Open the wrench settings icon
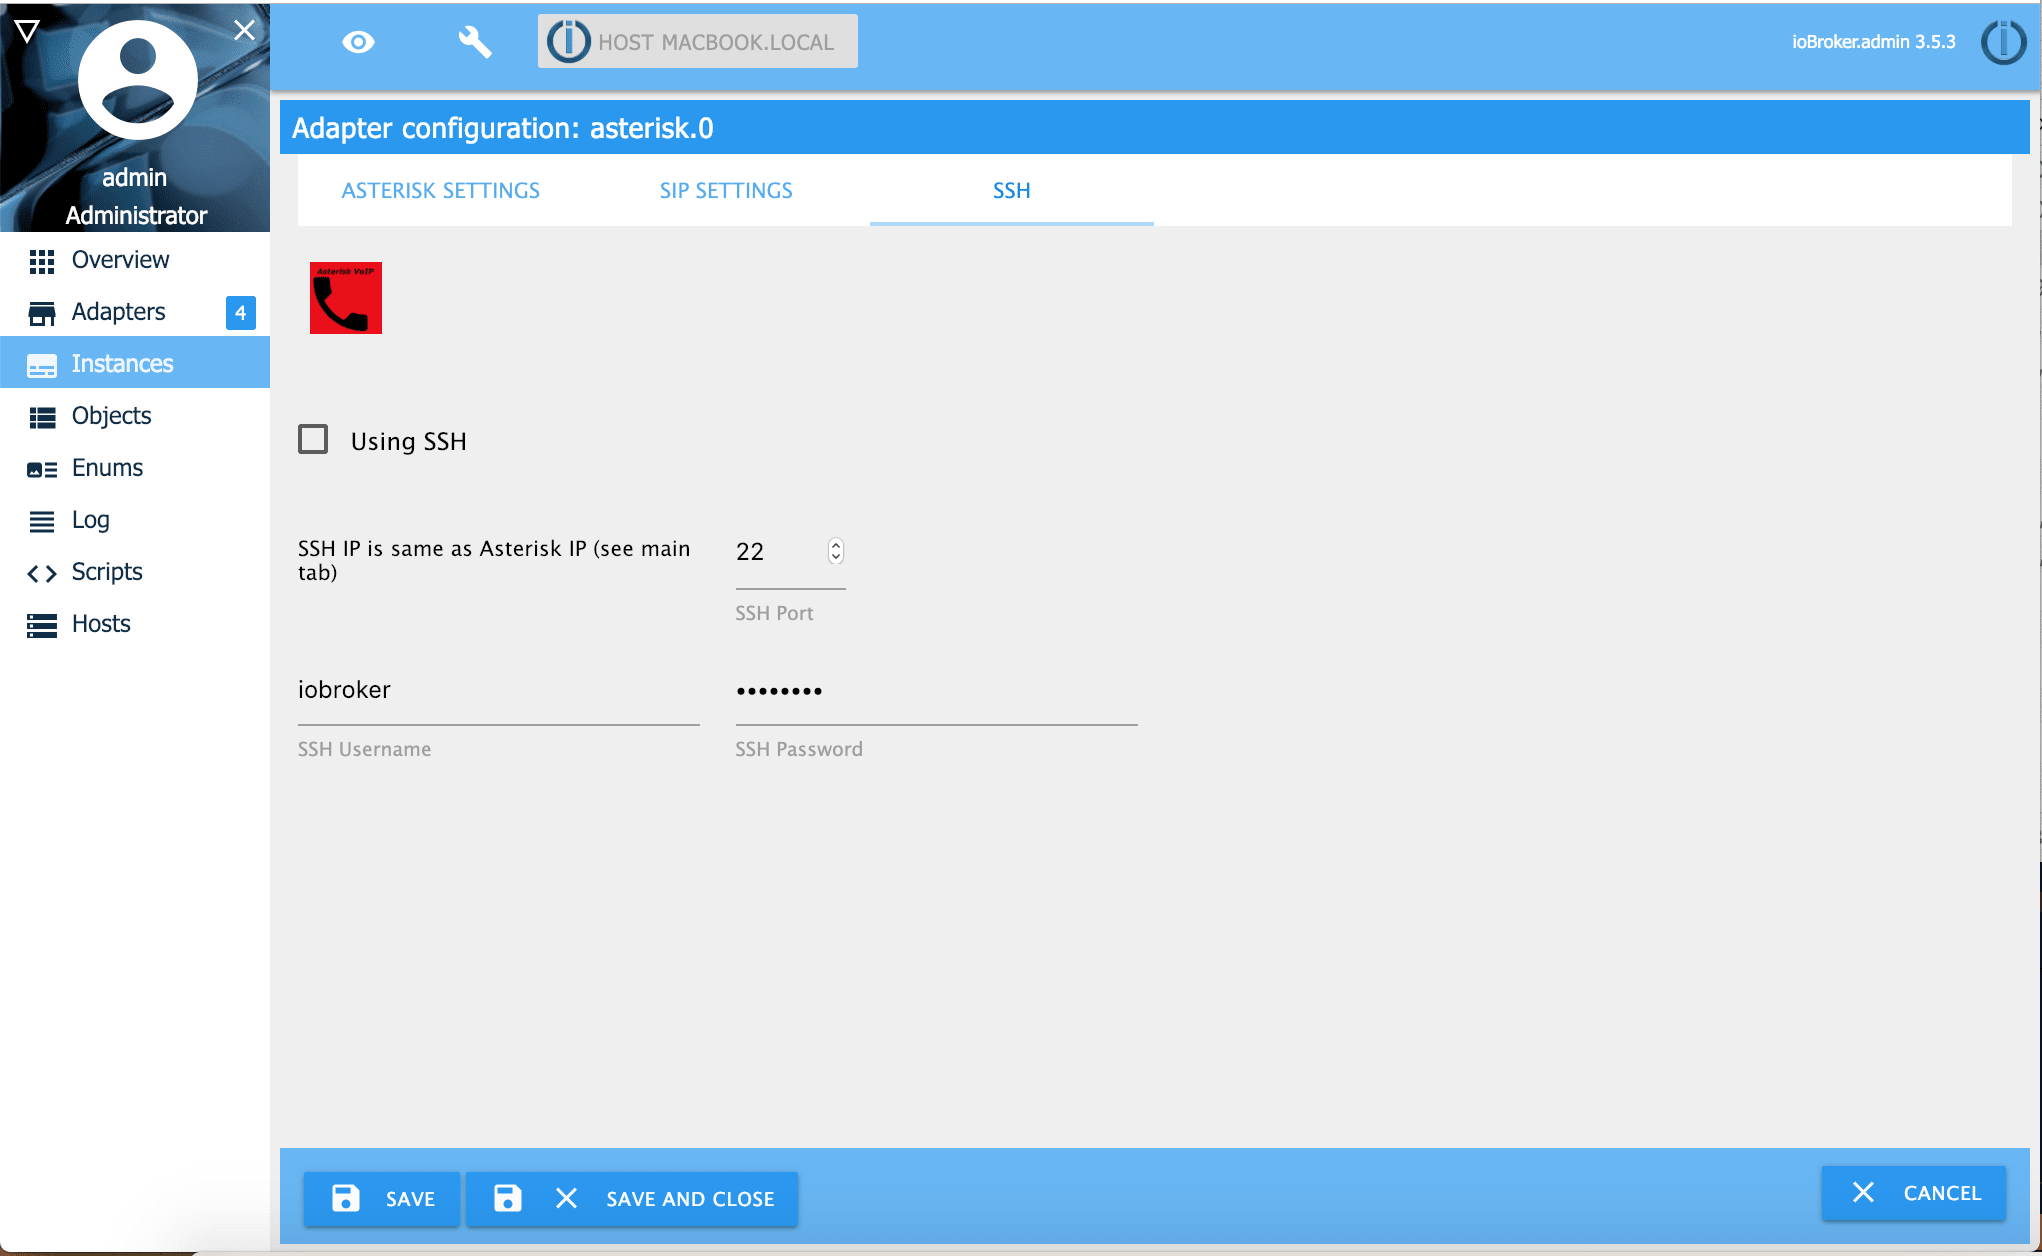The image size is (2042, 1256). coord(474,42)
